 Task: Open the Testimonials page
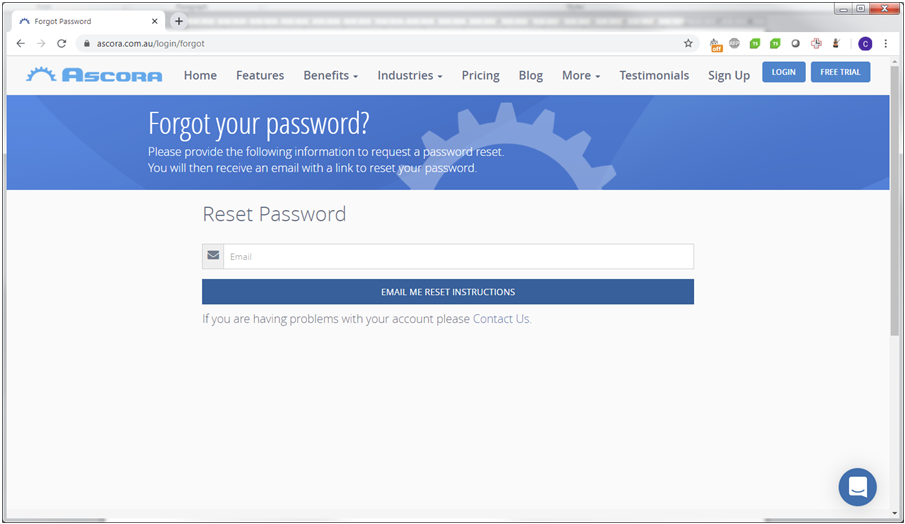tap(654, 75)
